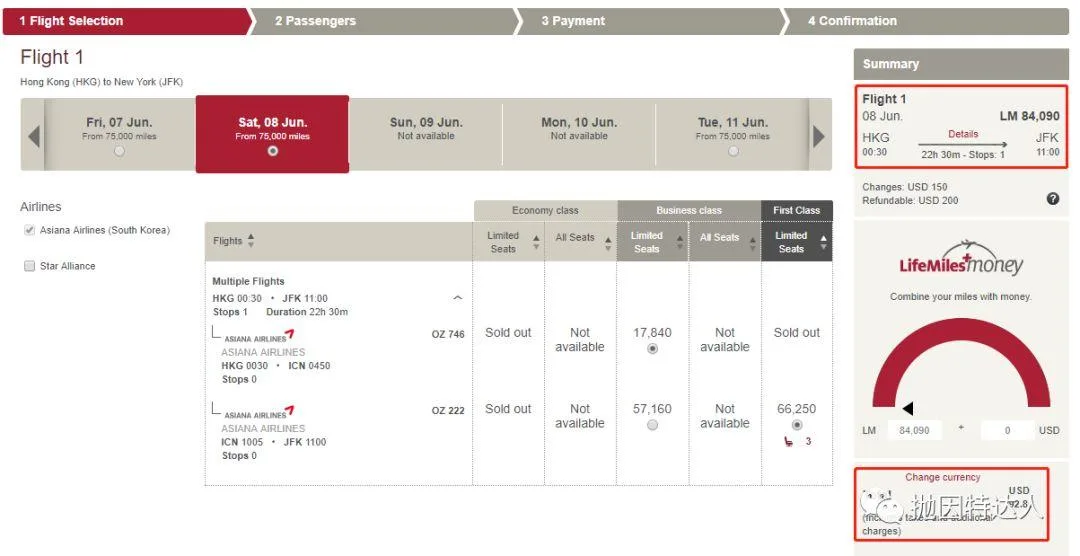This screenshot has height=556, width=1080.
Task: Check the Star Alliance airline filter
Action: click(29, 266)
